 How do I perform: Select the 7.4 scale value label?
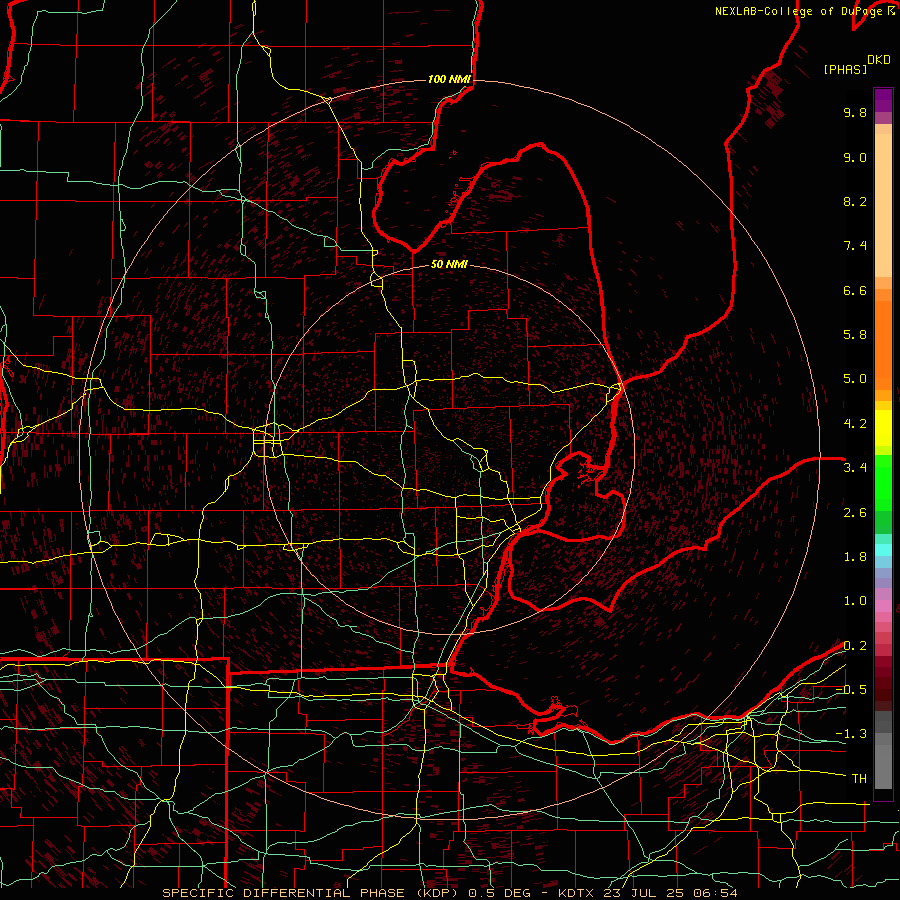coord(855,246)
